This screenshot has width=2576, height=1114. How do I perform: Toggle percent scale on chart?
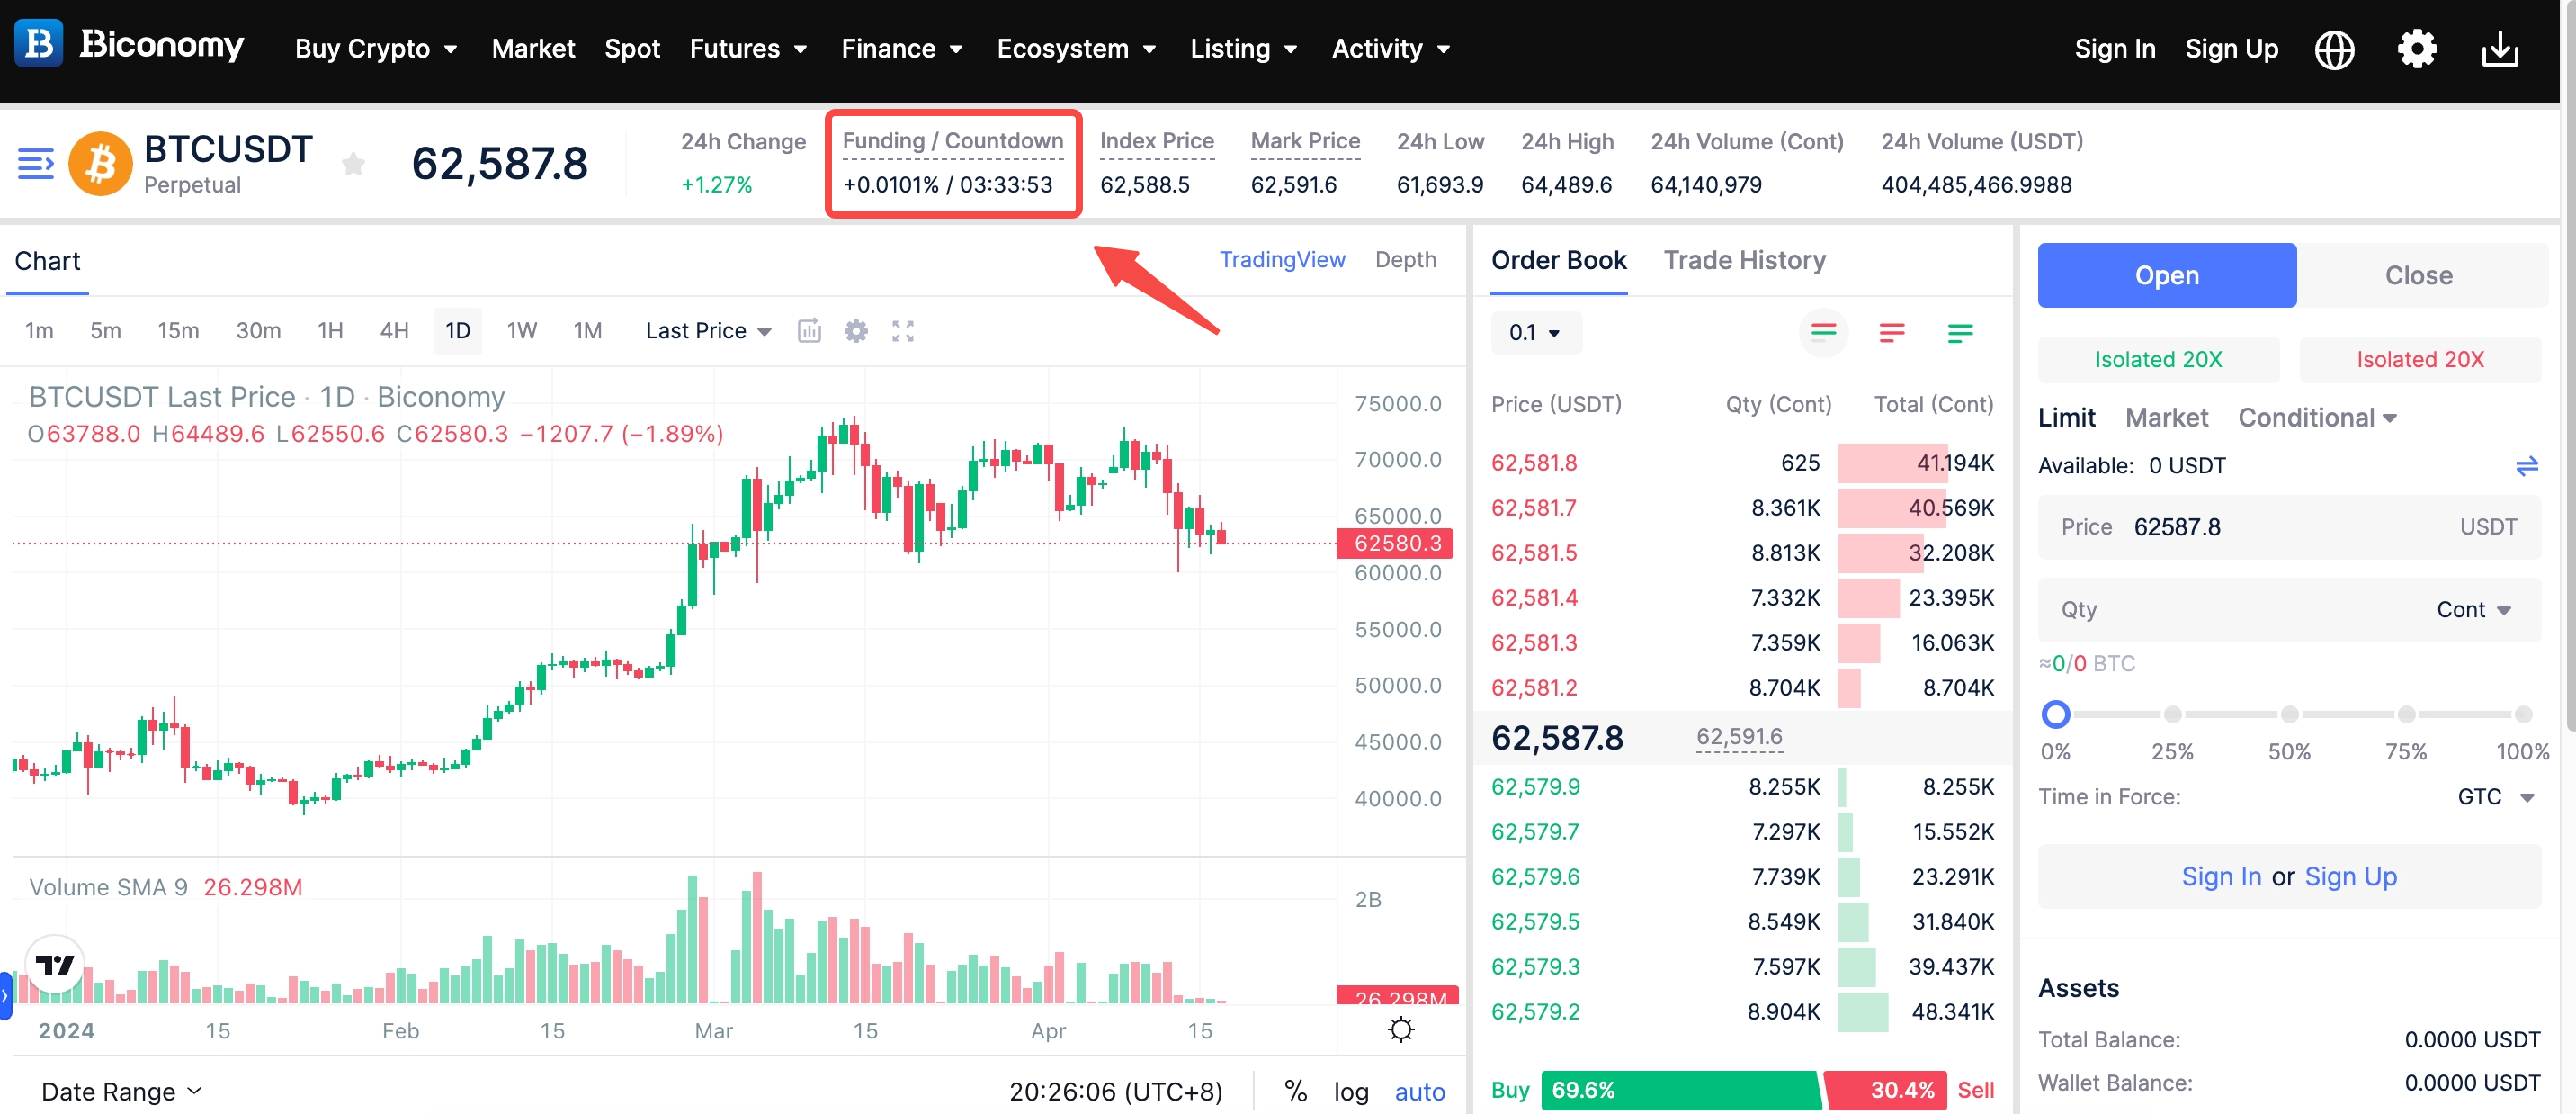(1295, 1091)
